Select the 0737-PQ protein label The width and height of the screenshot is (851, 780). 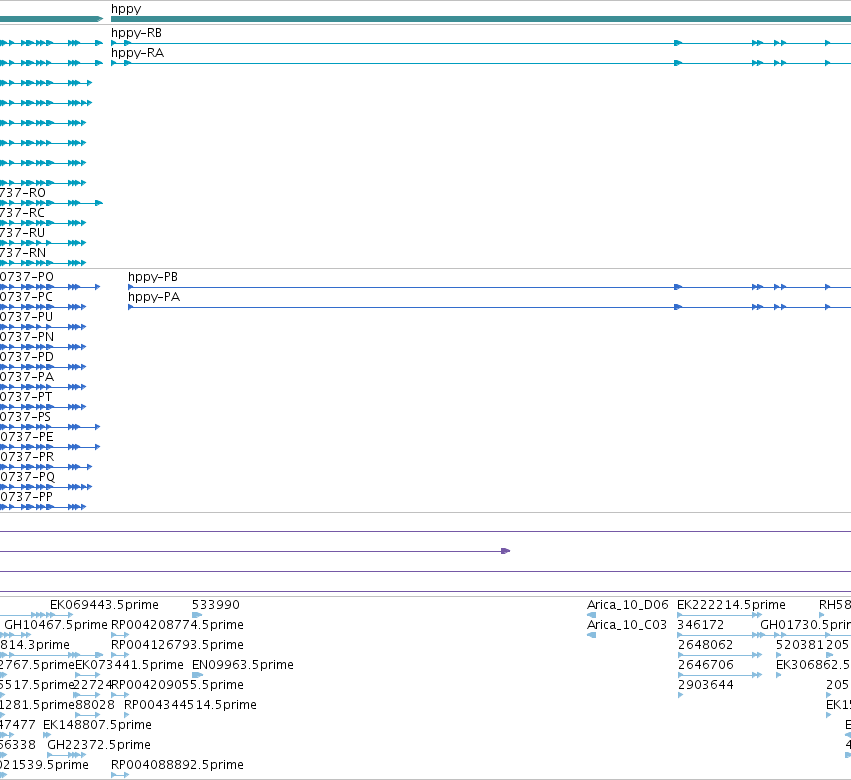(x=27, y=478)
